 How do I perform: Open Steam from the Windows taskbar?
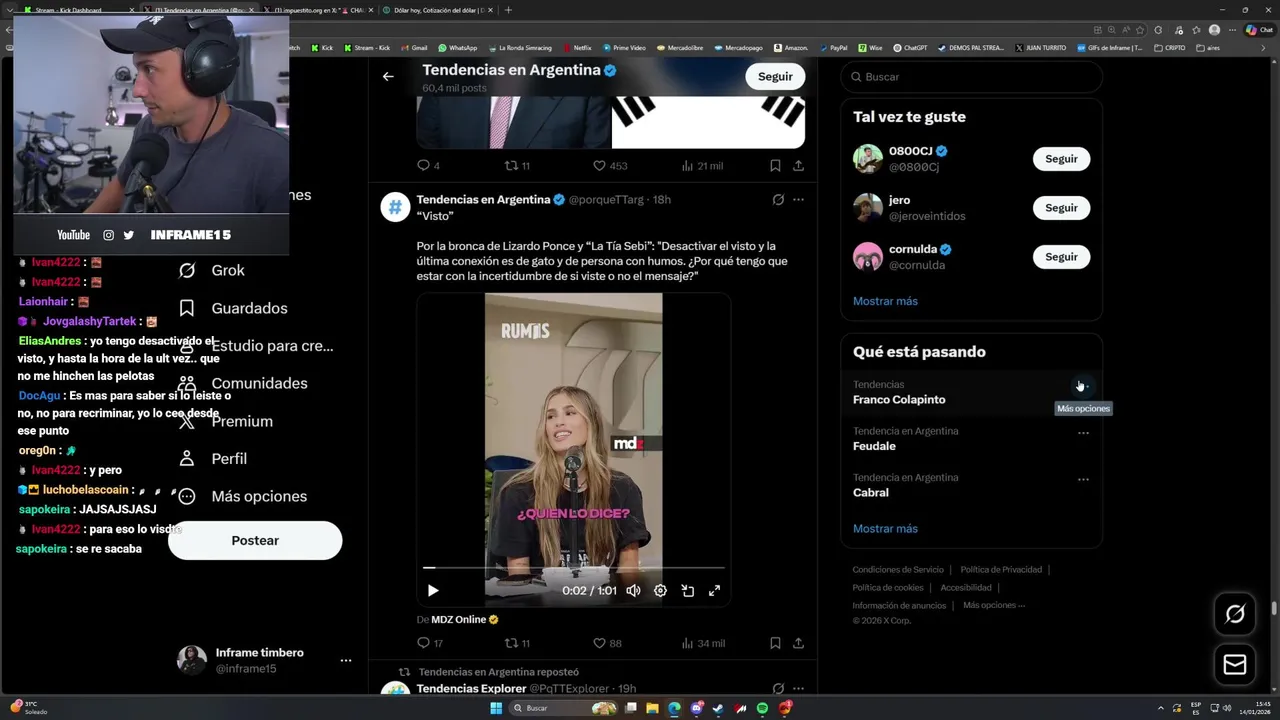pyautogui.click(x=718, y=708)
